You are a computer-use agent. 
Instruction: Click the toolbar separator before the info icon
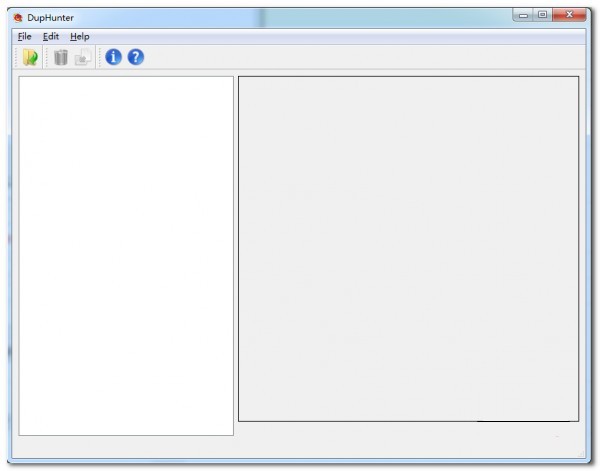tap(99, 58)
